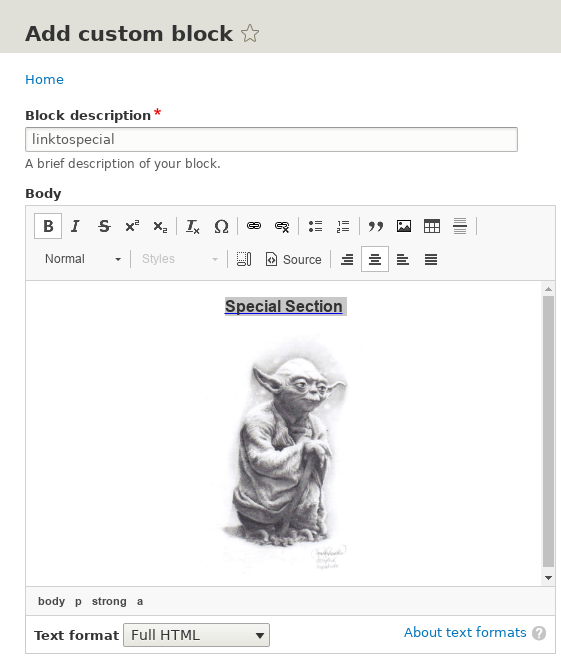
Task: Follow the Home breadcrumb link
Action: point(45,79)
